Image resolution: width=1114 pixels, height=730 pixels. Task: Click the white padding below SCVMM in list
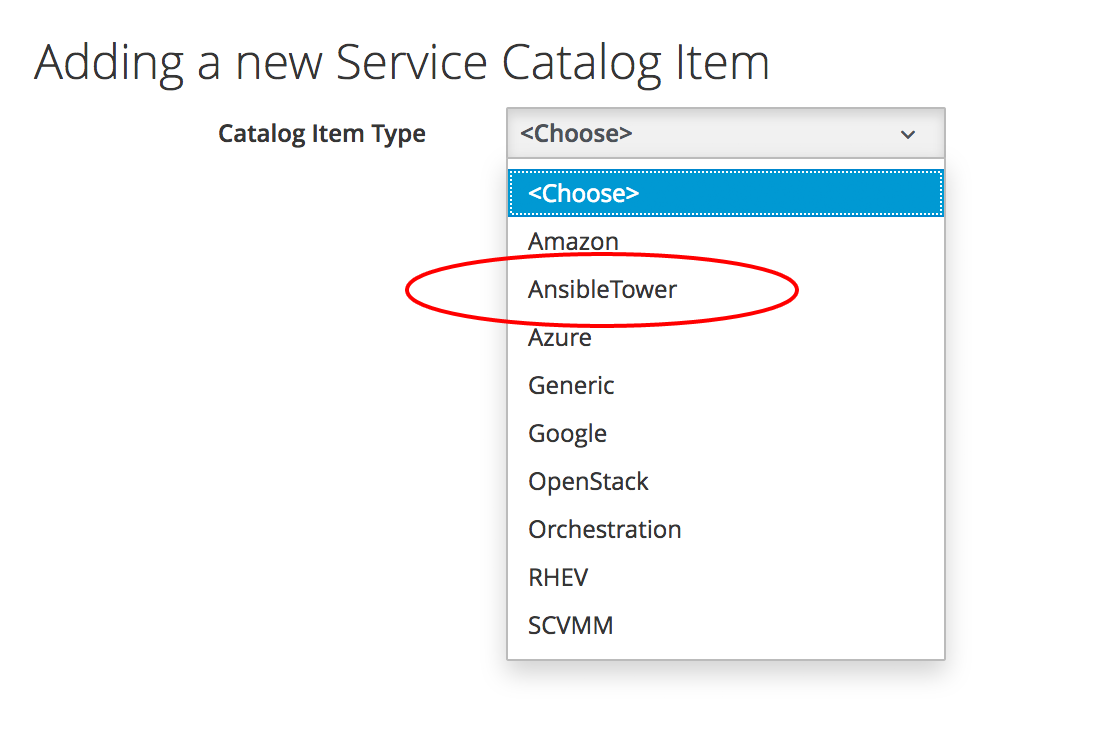[724, 650]
